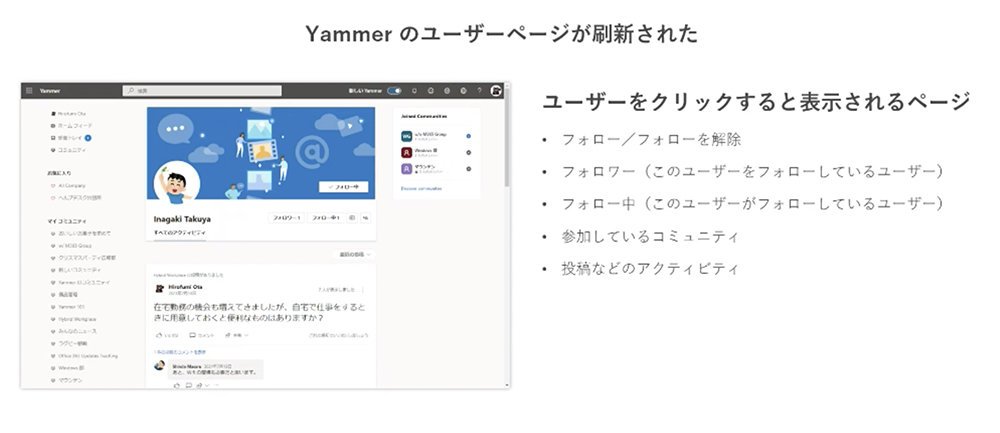Screen dimensions: 1000x433
Task: Select the すべてのアクティビティ tab
Action: coord(180,233)
